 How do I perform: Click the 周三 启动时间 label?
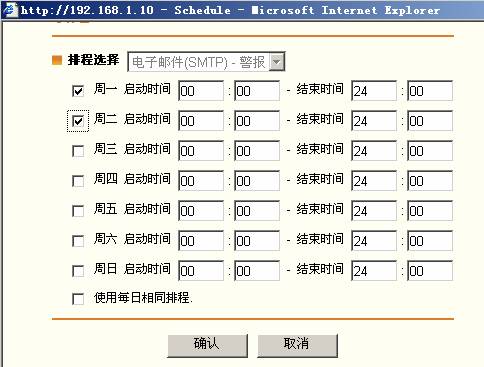(132, 149)
